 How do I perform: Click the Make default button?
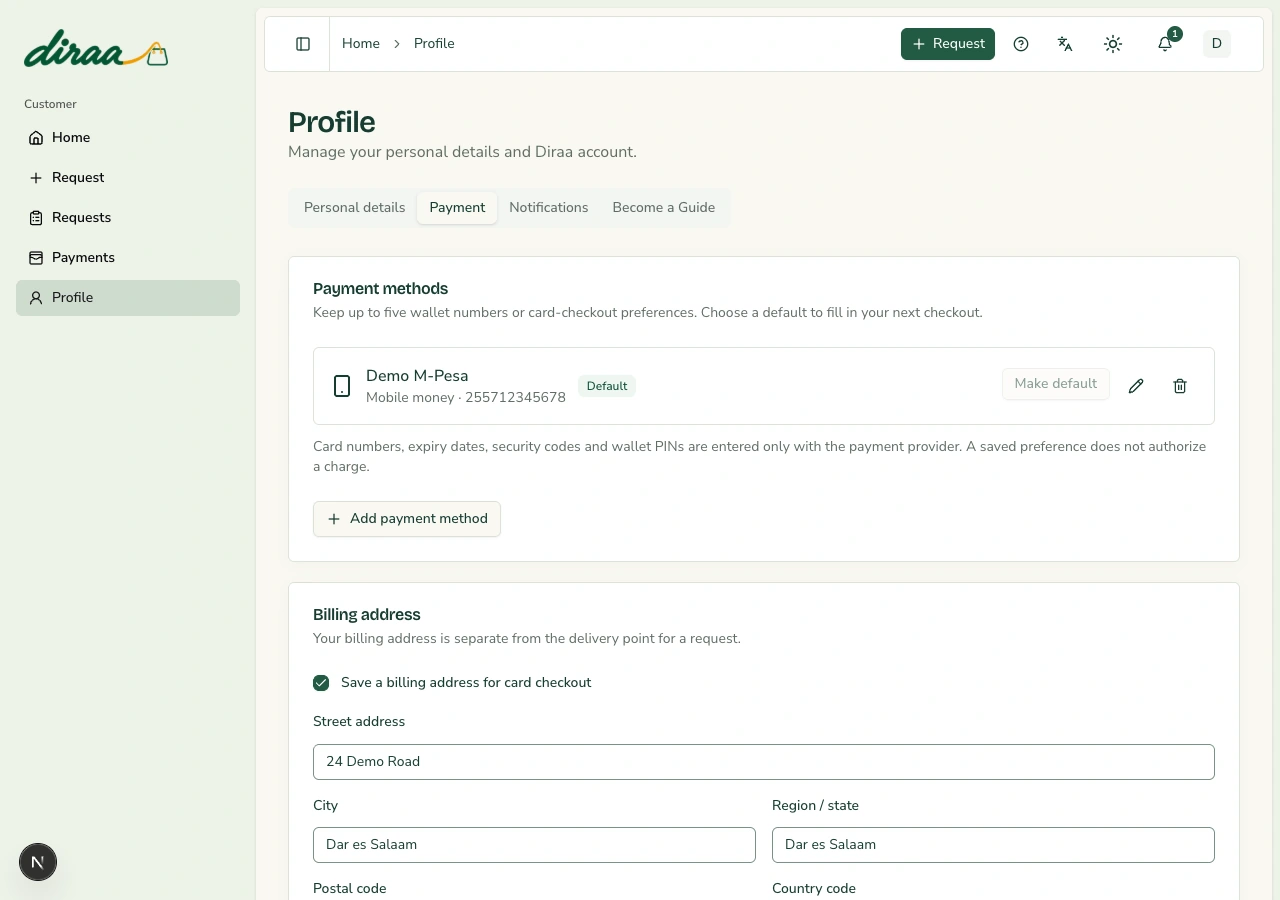[x=1056, y=384]
